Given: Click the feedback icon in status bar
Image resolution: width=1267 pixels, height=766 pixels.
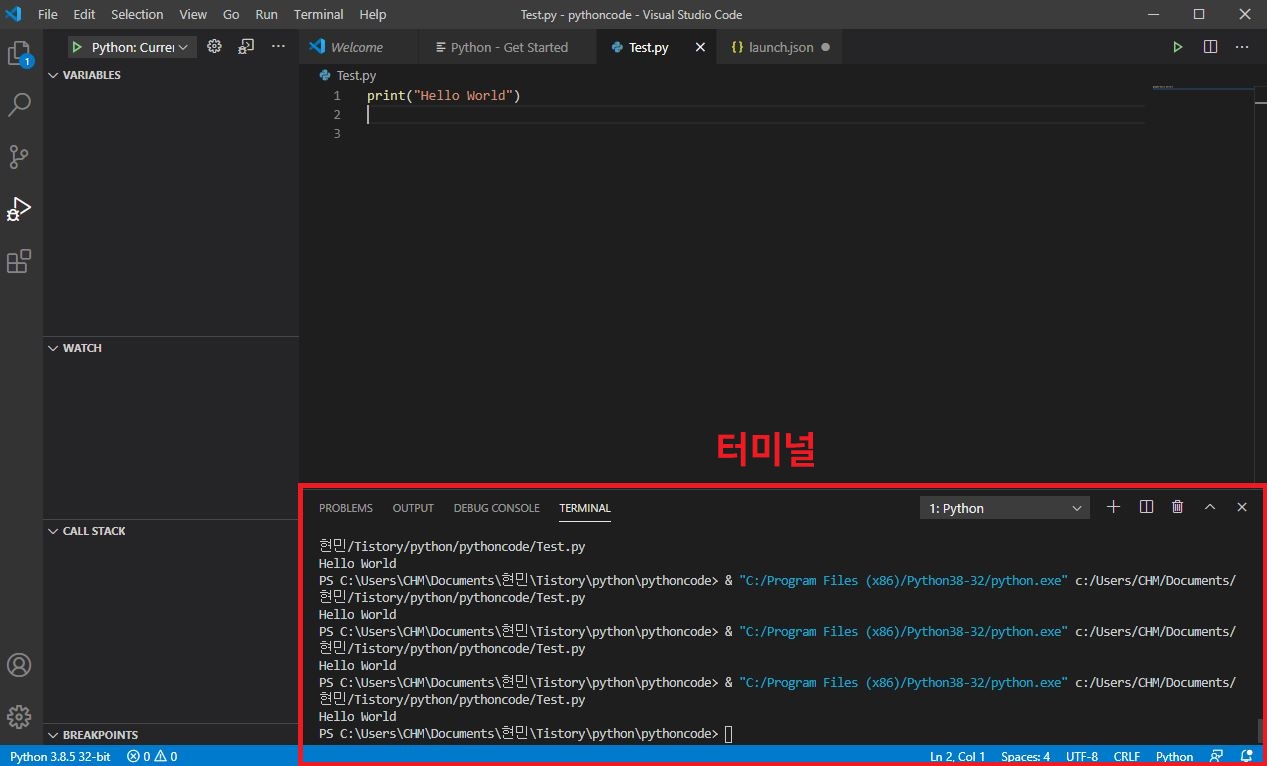Looking at the screenshot, I should (1216, 756).
